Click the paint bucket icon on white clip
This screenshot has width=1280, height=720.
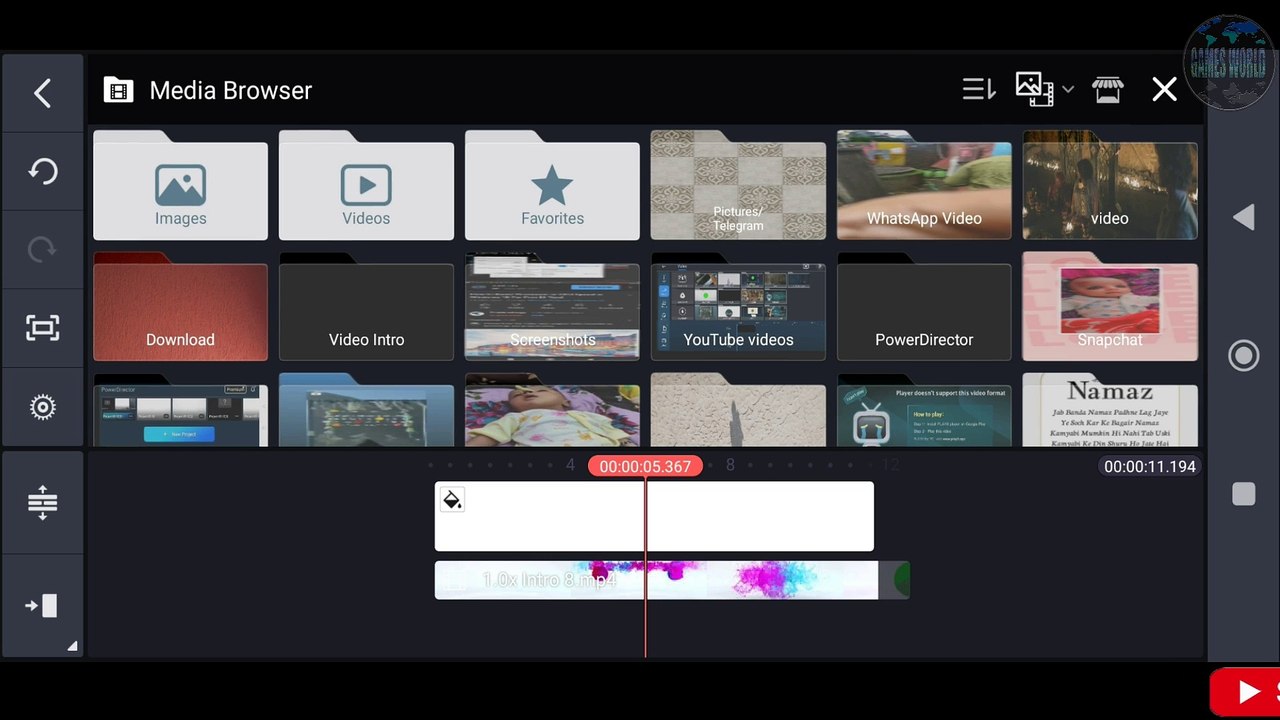coord(452,499)
